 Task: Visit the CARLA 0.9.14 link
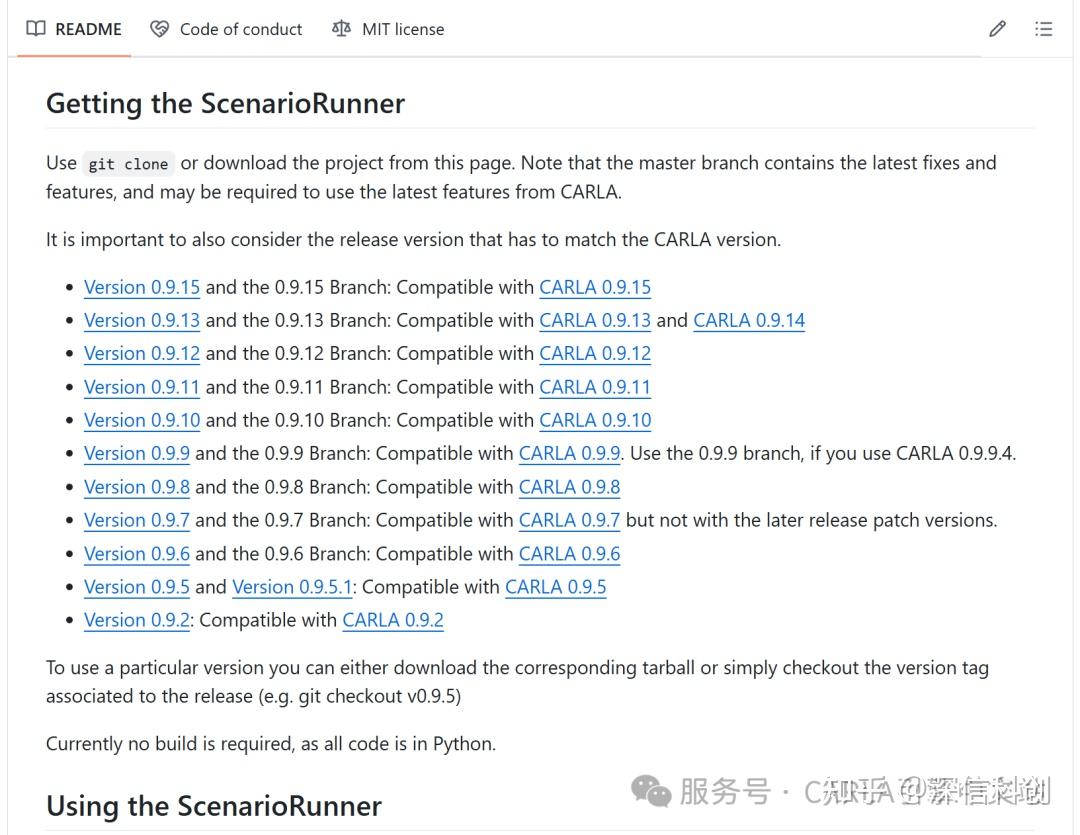coord(749,320)
